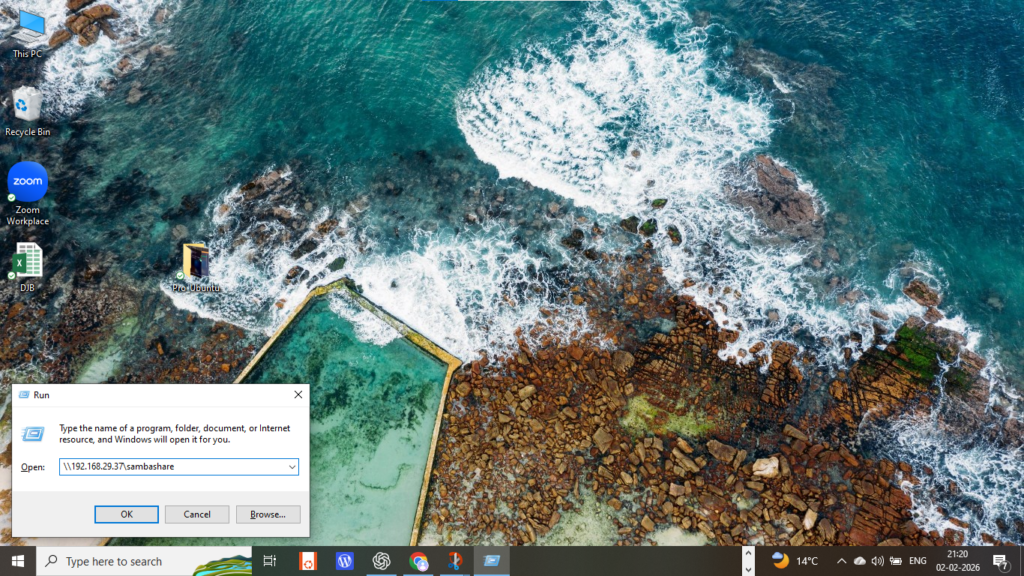Open the Windows Start menu
The height and width of the screenshot is (576, 1024).
click(x=18, y=561)
